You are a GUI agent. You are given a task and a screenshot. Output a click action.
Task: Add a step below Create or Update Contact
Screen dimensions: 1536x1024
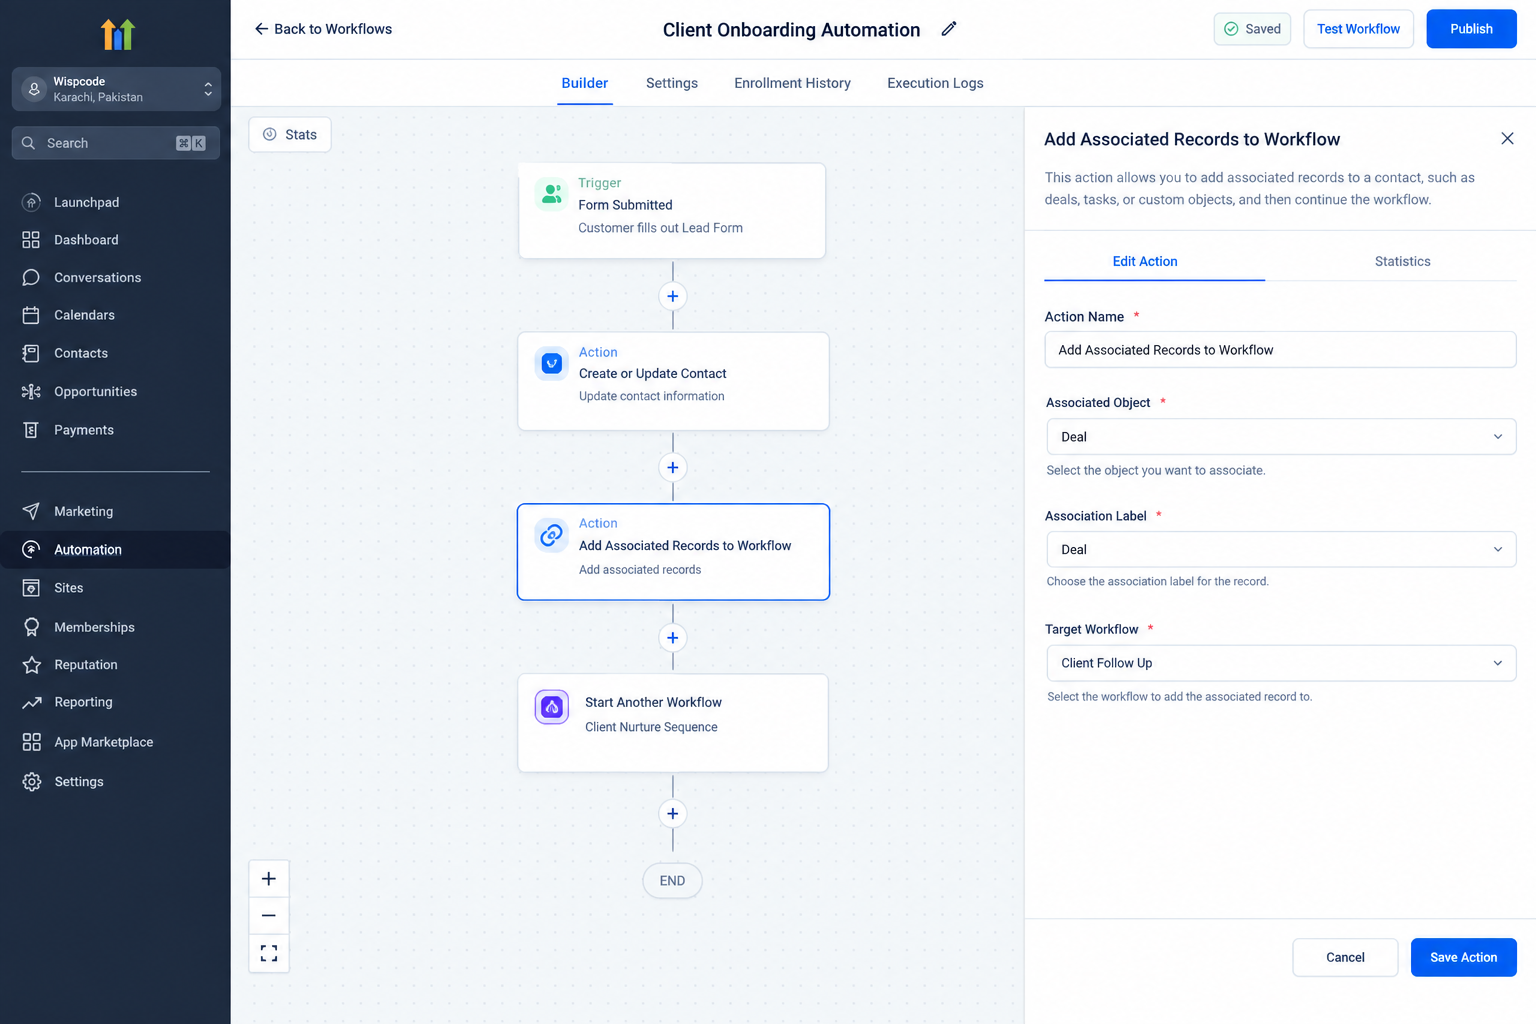pyautogui.click(x=673, y=467)
